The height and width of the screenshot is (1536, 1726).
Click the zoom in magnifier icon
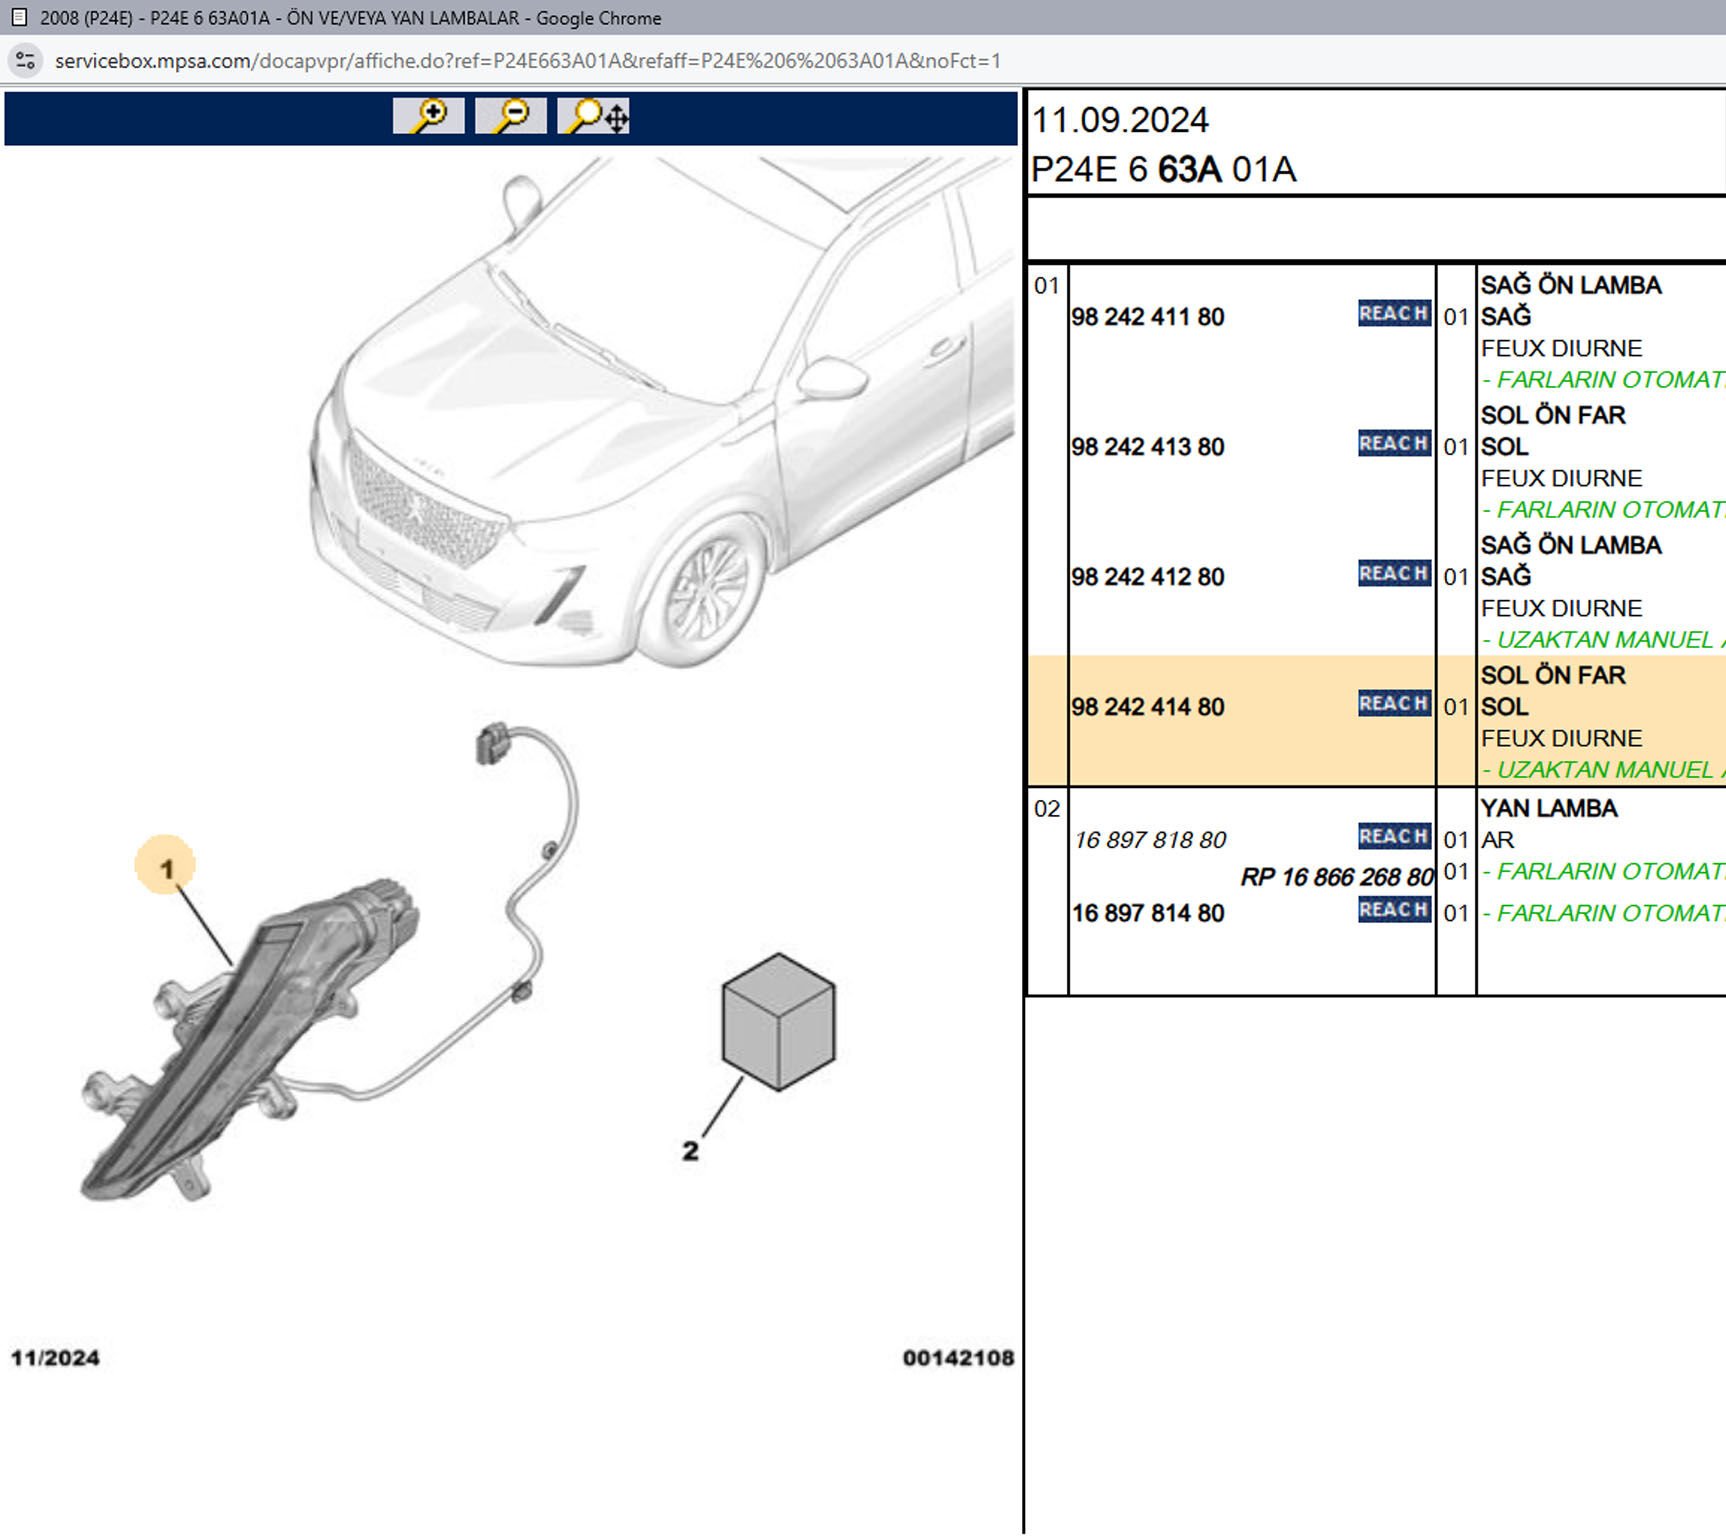click(428, 116)
